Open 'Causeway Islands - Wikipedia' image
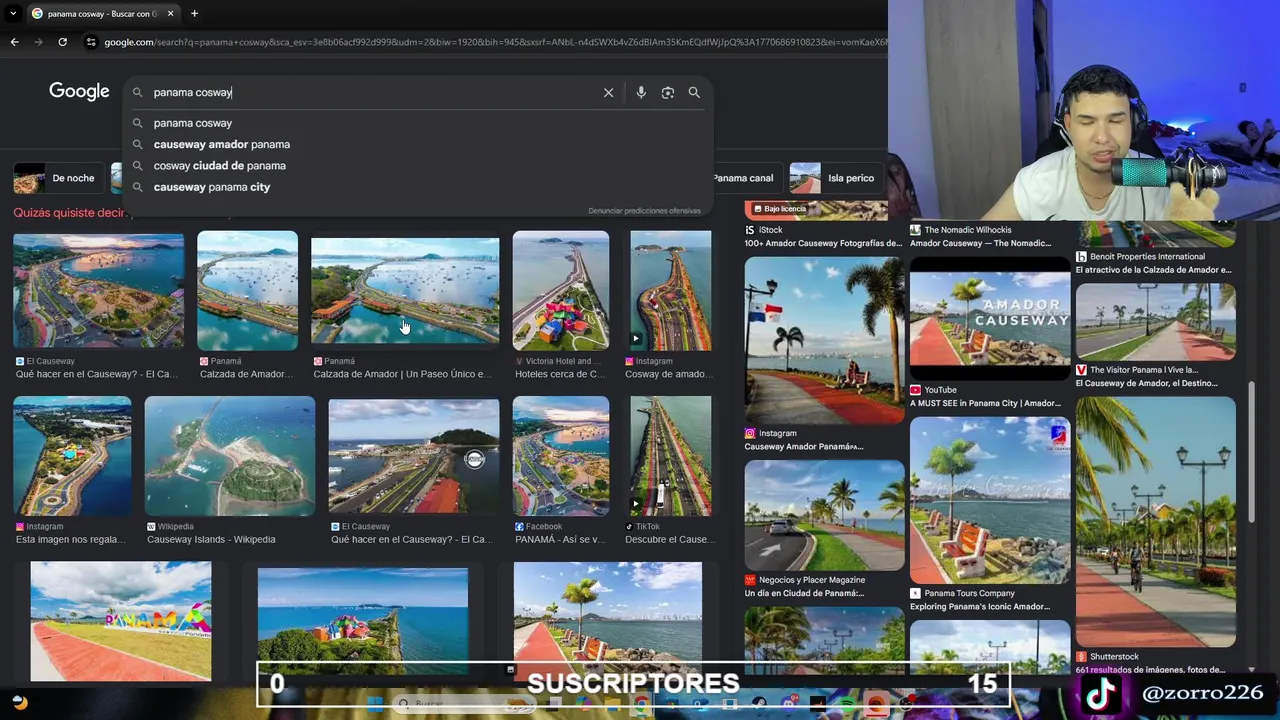The image size is (1280, 720). tap(230, 456)
